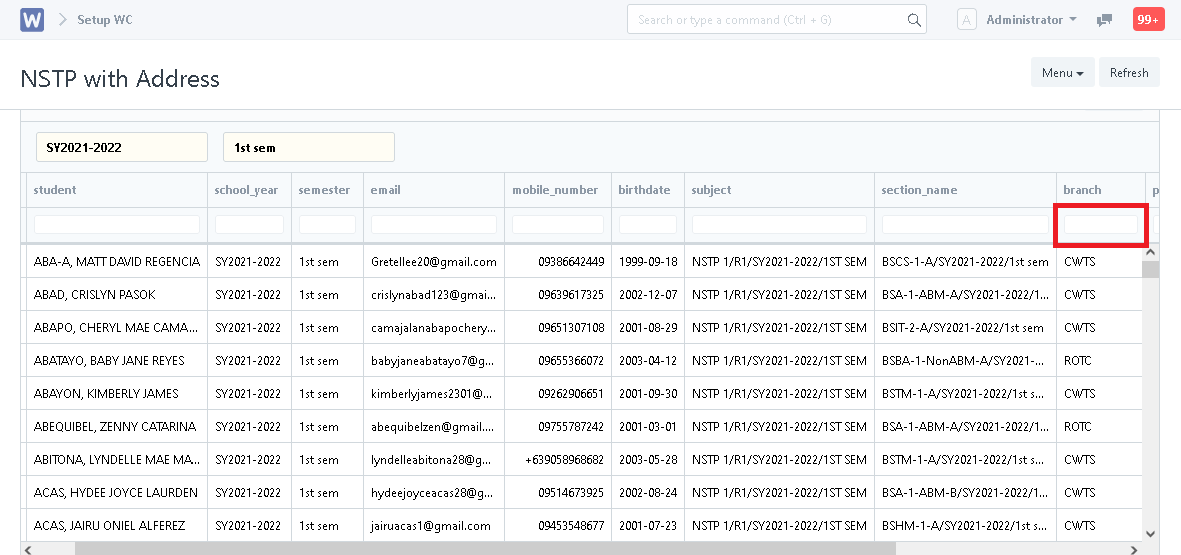
Task: Click section BSIT-2-A/SY2021-2022/1st sem
Action: click(965, 328)
